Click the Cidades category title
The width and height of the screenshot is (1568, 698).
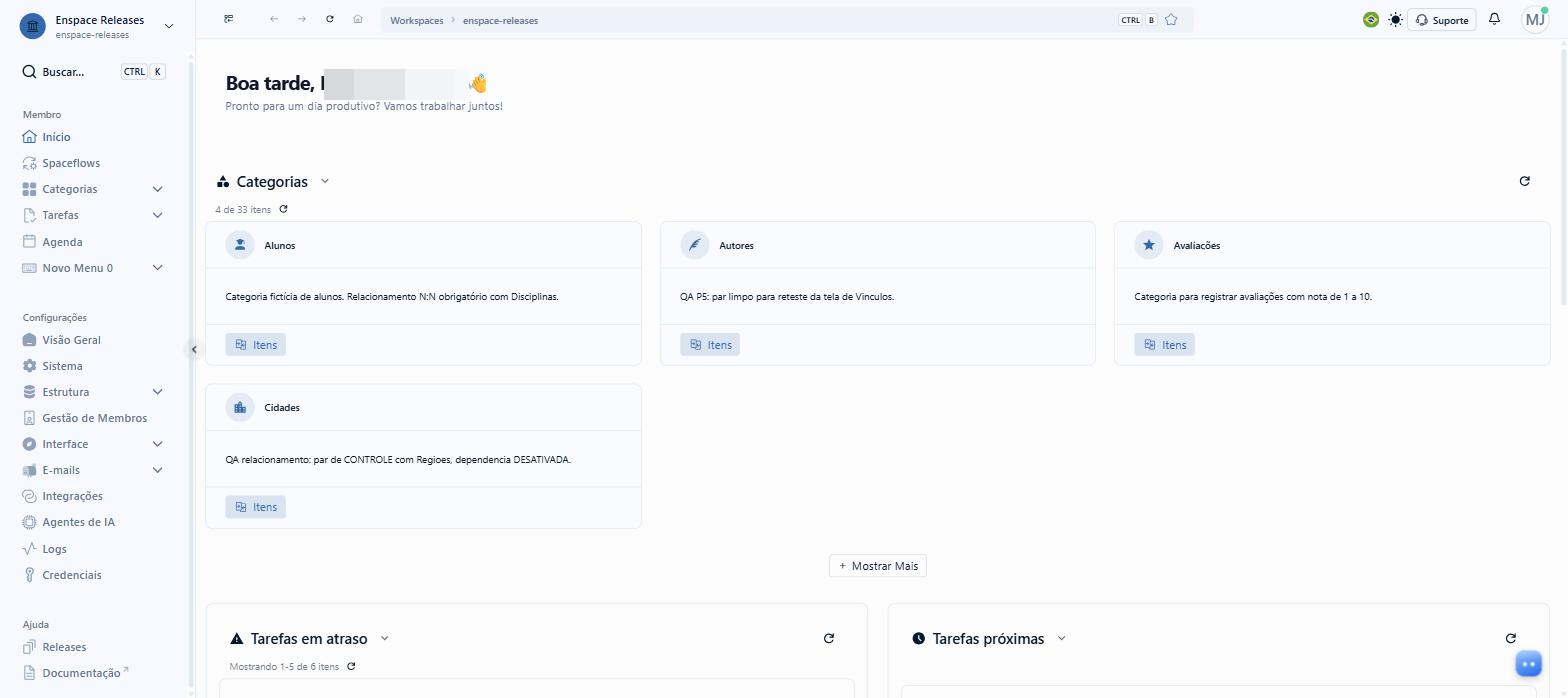click(282, 407)
